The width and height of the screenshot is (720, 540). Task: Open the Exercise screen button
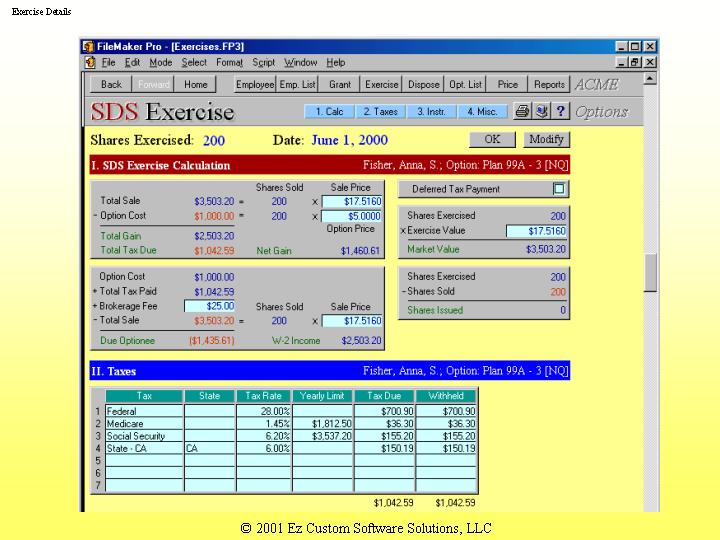(x=382, y=84)
